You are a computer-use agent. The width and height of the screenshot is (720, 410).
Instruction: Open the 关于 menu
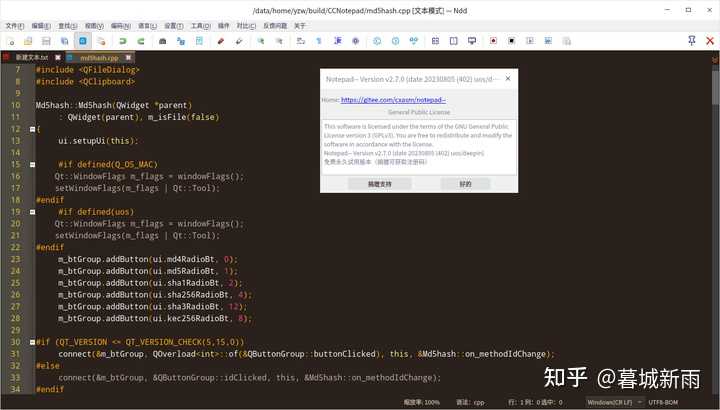299,26
